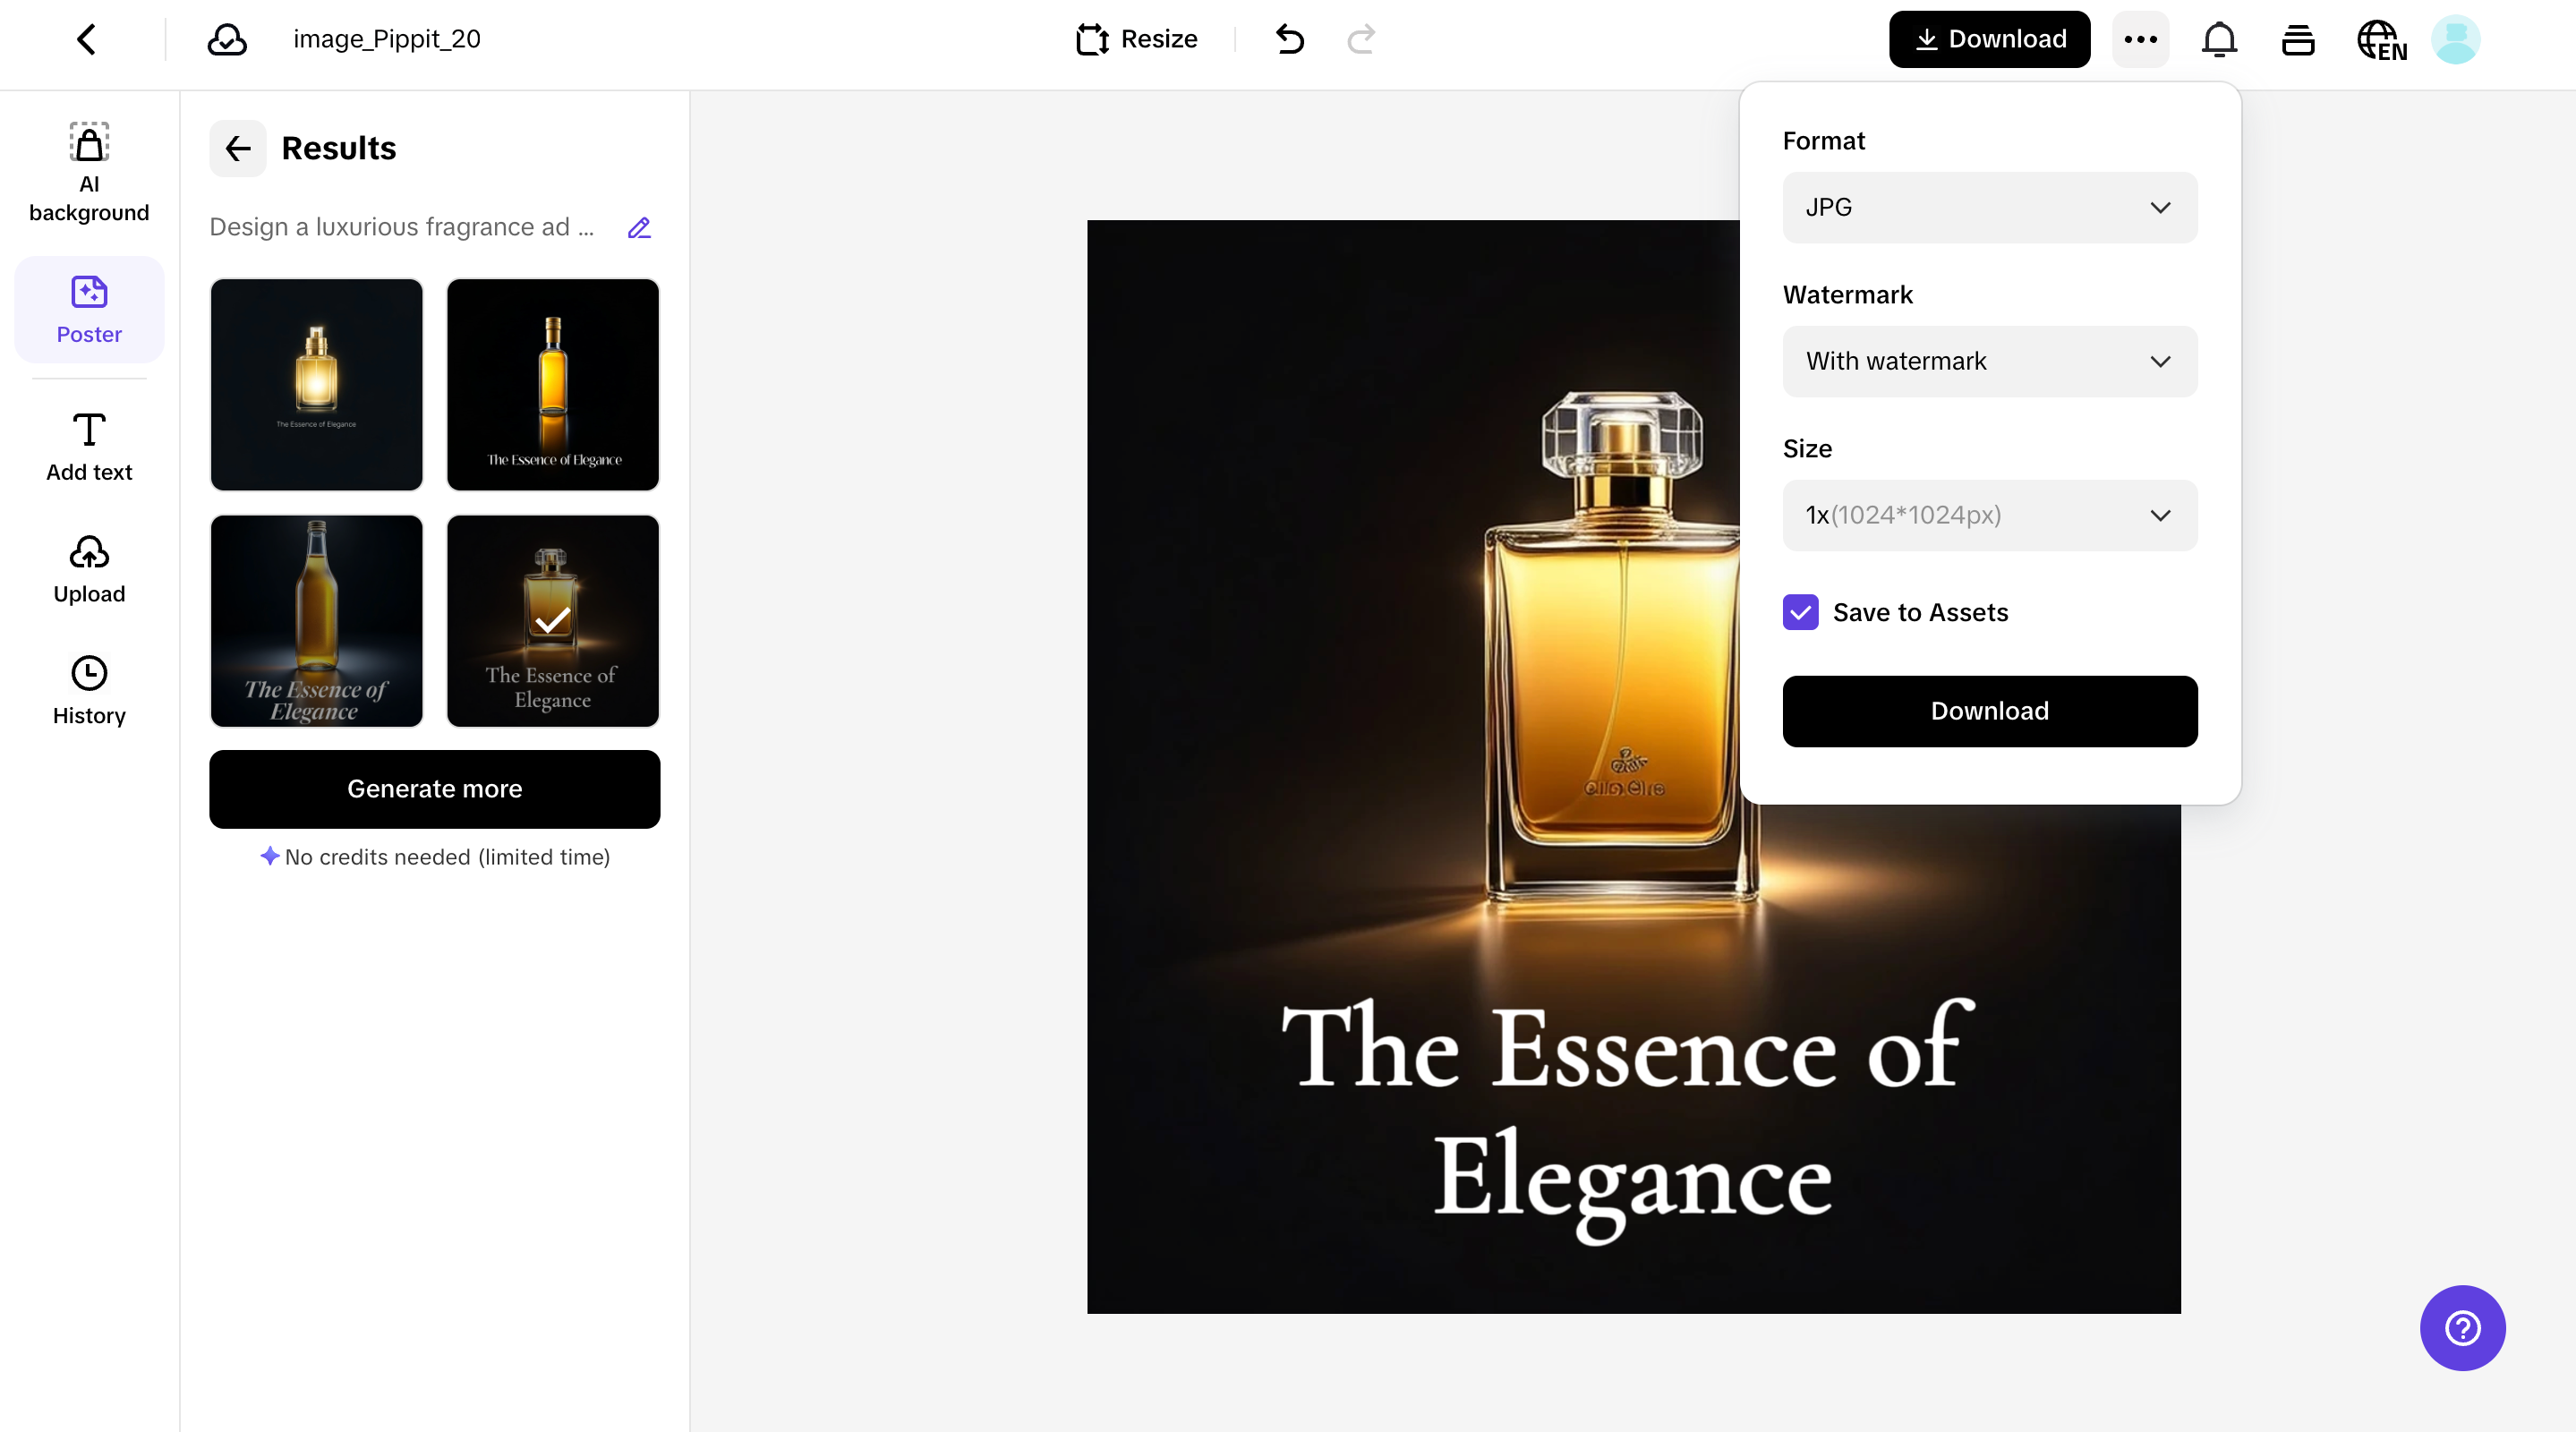The height and width of the screenshot is (1432, 2576).
Task: Edit the prompt with pencil icon
Action: point(639,228)
